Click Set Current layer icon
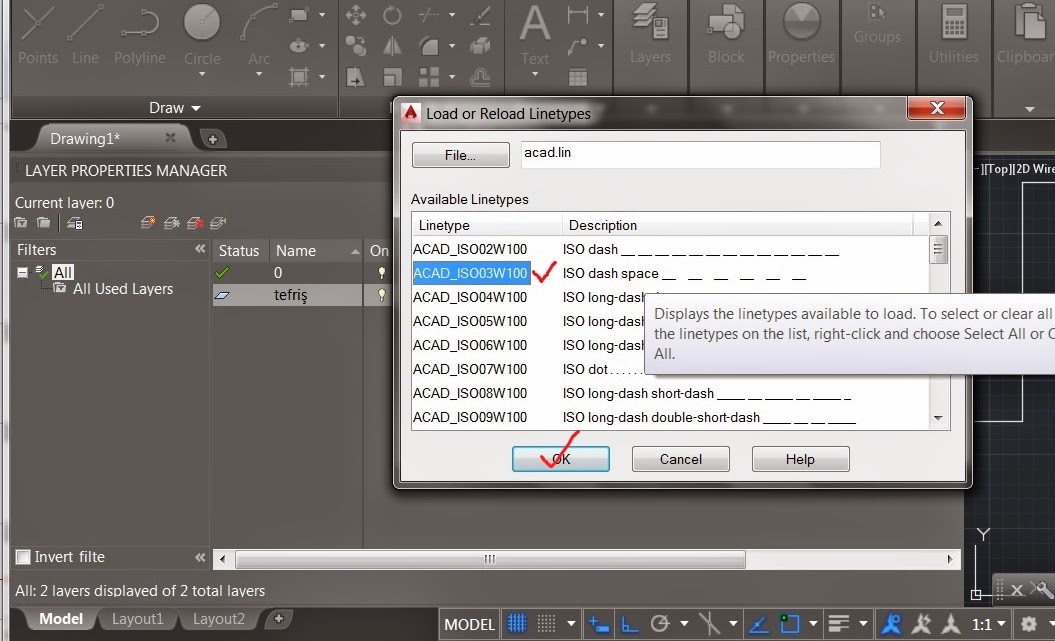 tap(218, 223)
